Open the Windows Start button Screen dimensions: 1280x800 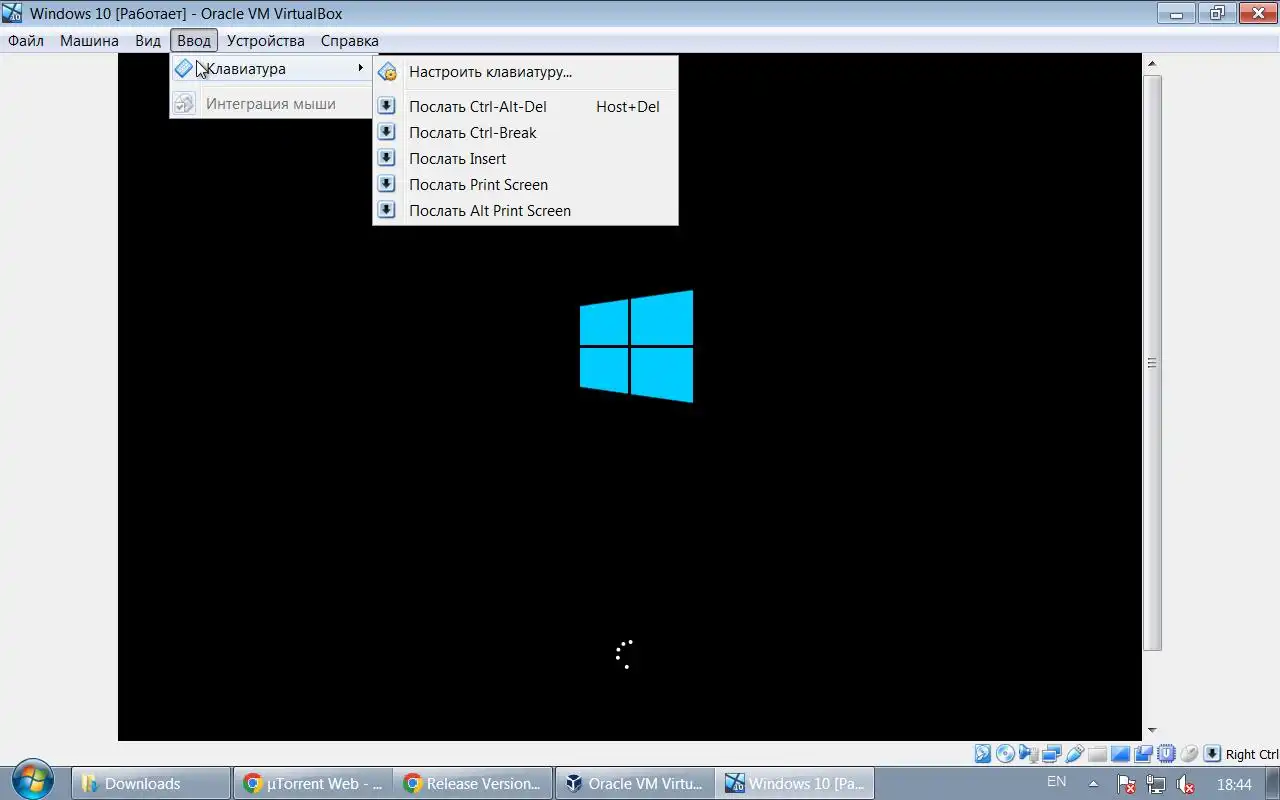coord(34,781)
